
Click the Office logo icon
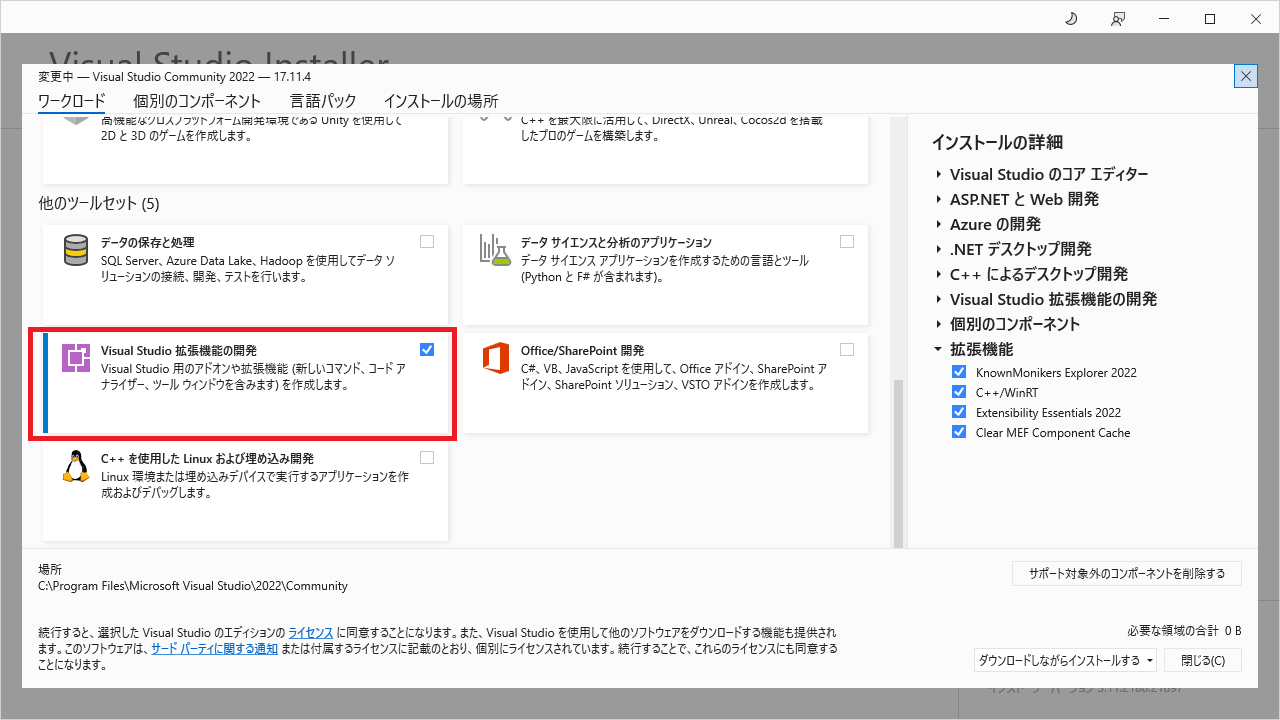[496, 358]
